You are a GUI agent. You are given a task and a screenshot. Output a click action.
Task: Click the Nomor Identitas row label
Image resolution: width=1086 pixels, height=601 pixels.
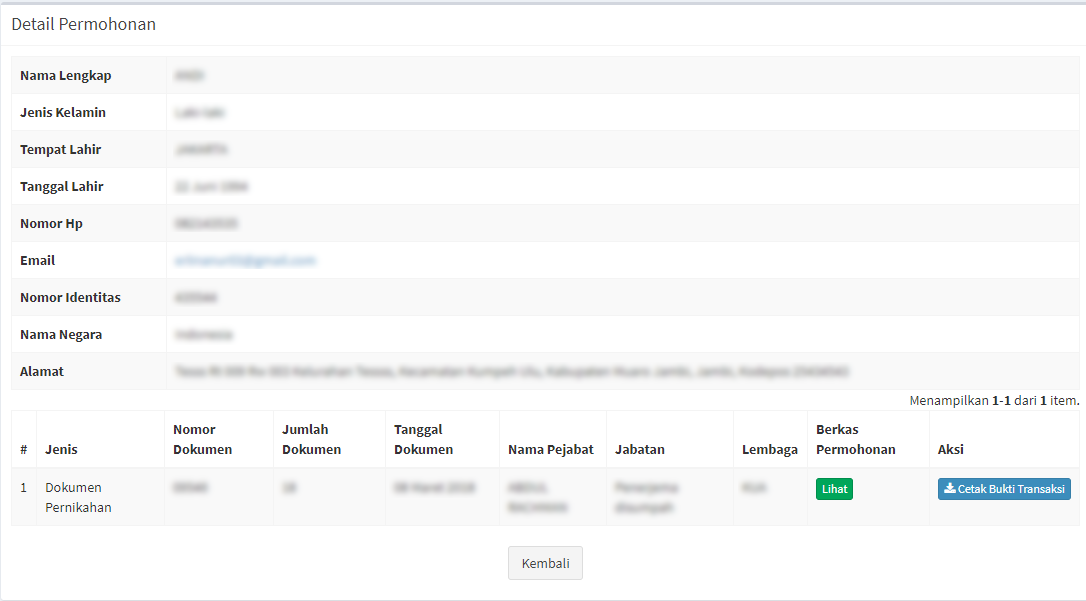pos(70,298)
